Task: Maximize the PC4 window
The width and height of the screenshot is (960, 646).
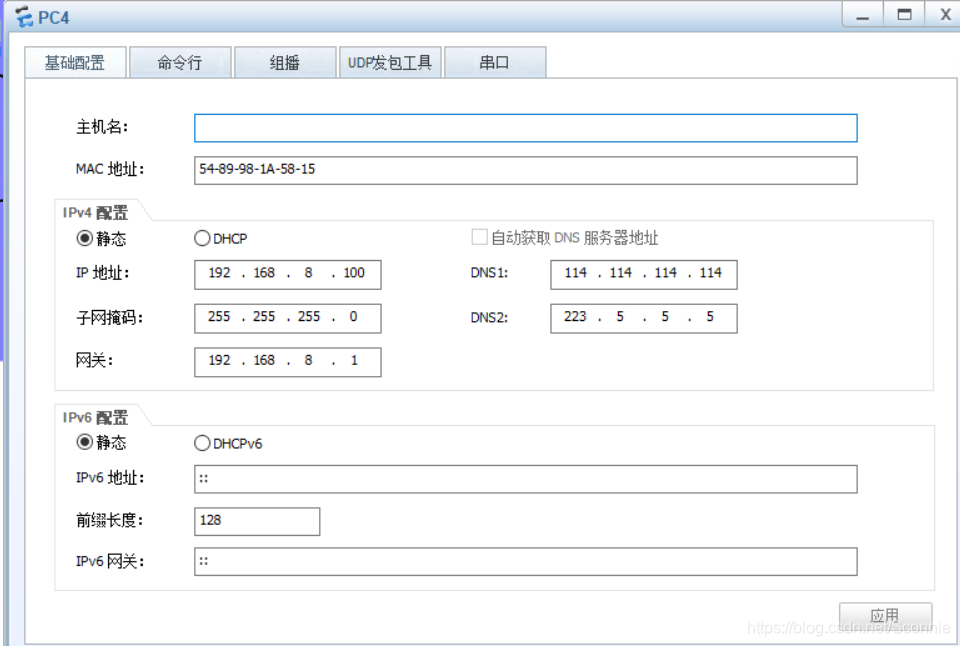Action: [x=904, y=15]
